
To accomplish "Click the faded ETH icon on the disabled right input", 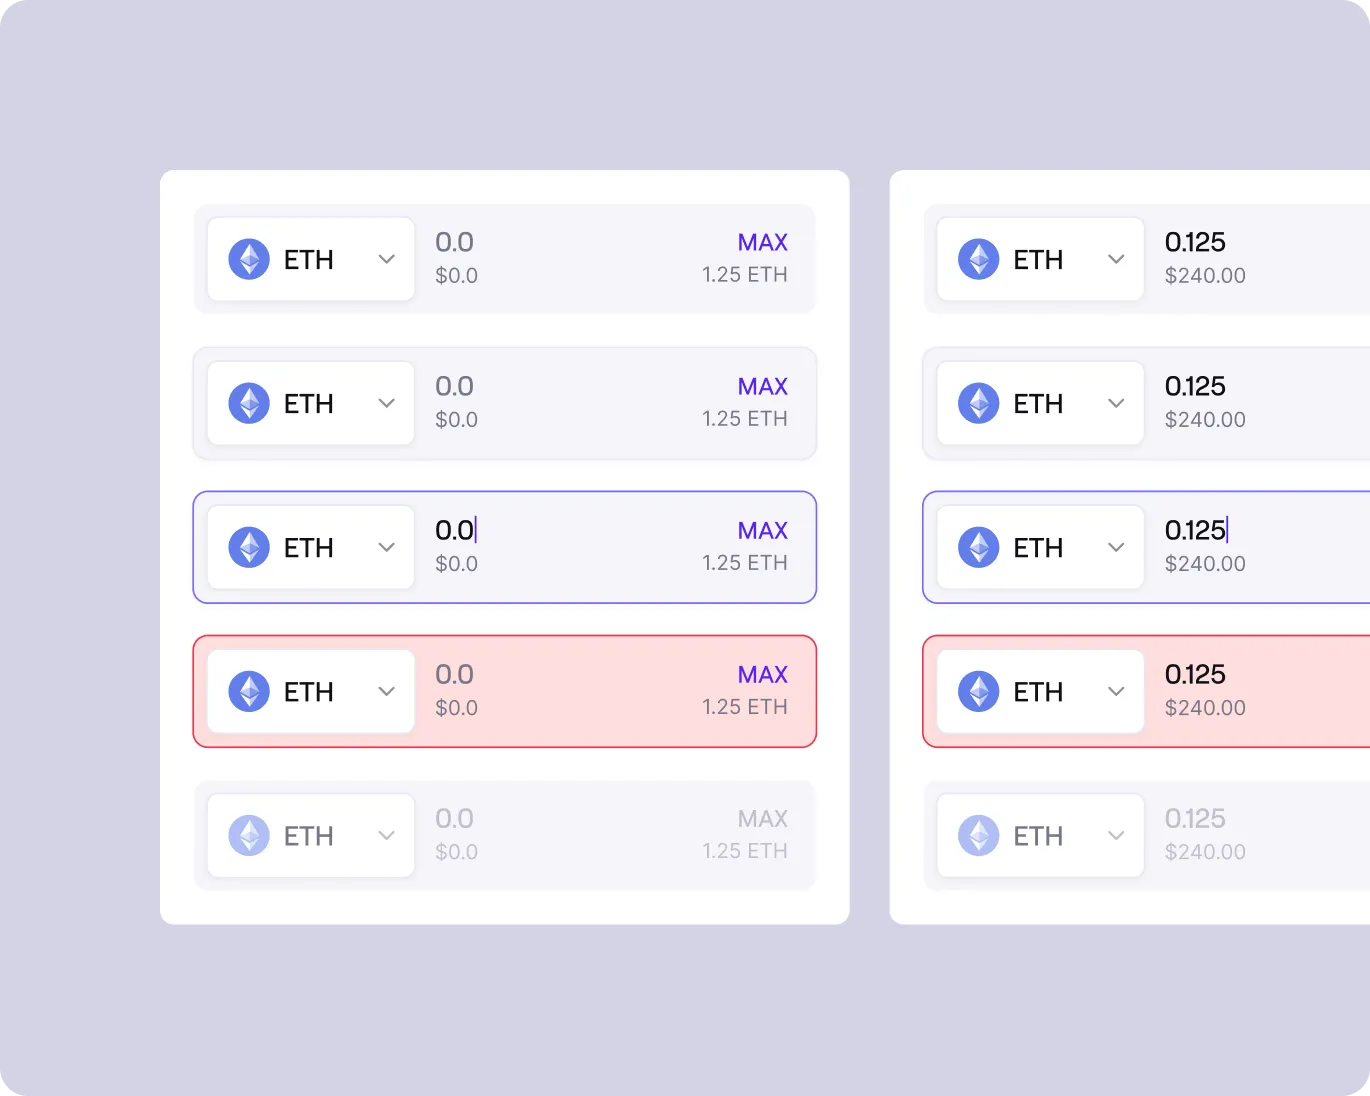I will 977,835.
